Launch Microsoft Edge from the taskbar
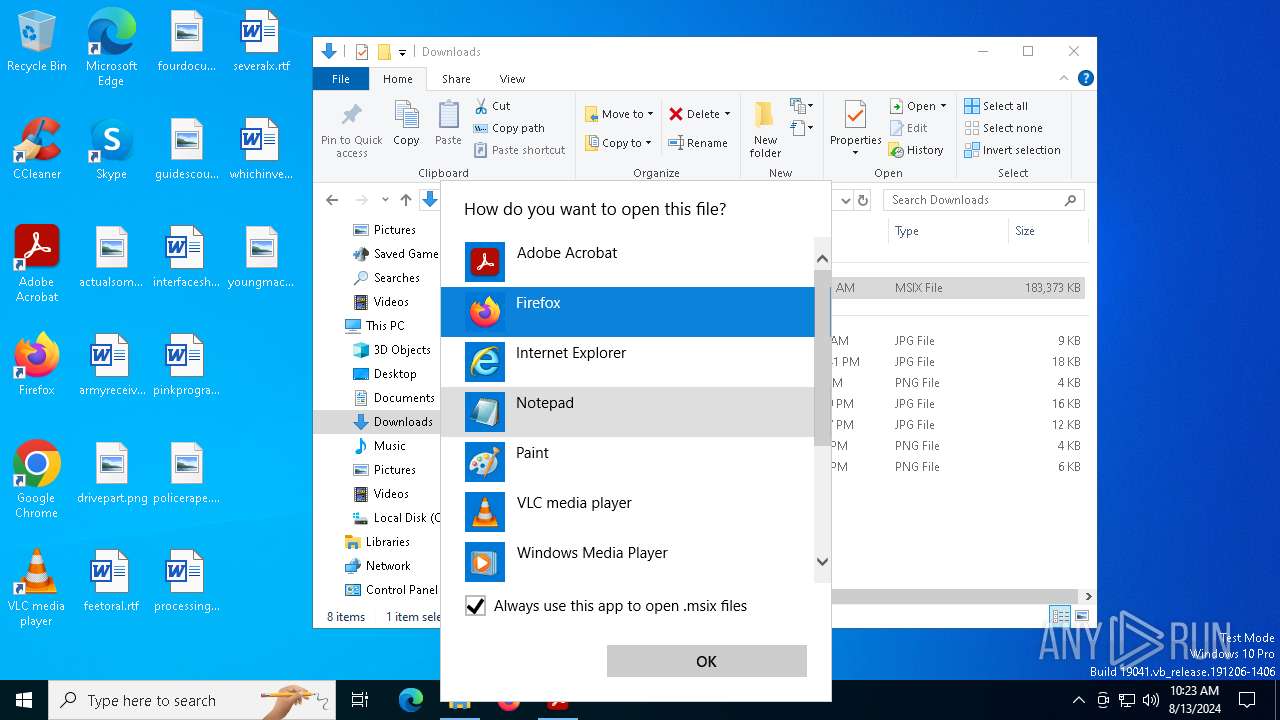Screen dimensions: 1280x720 click(x=411, y=700)
